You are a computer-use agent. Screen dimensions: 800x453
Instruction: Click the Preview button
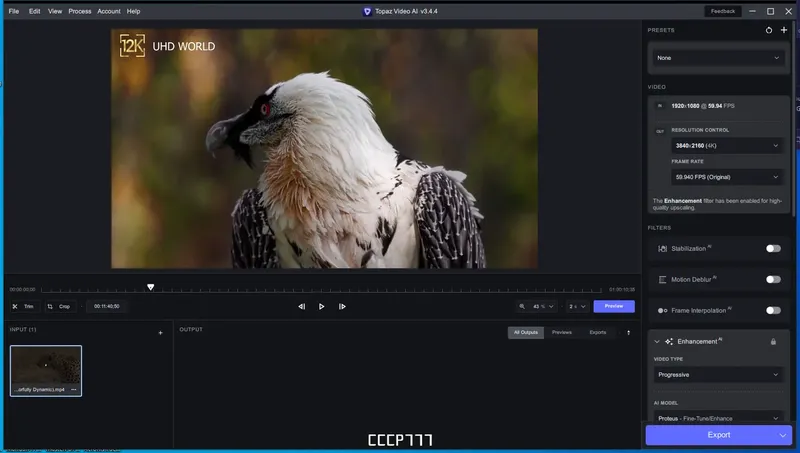(614, 306)
